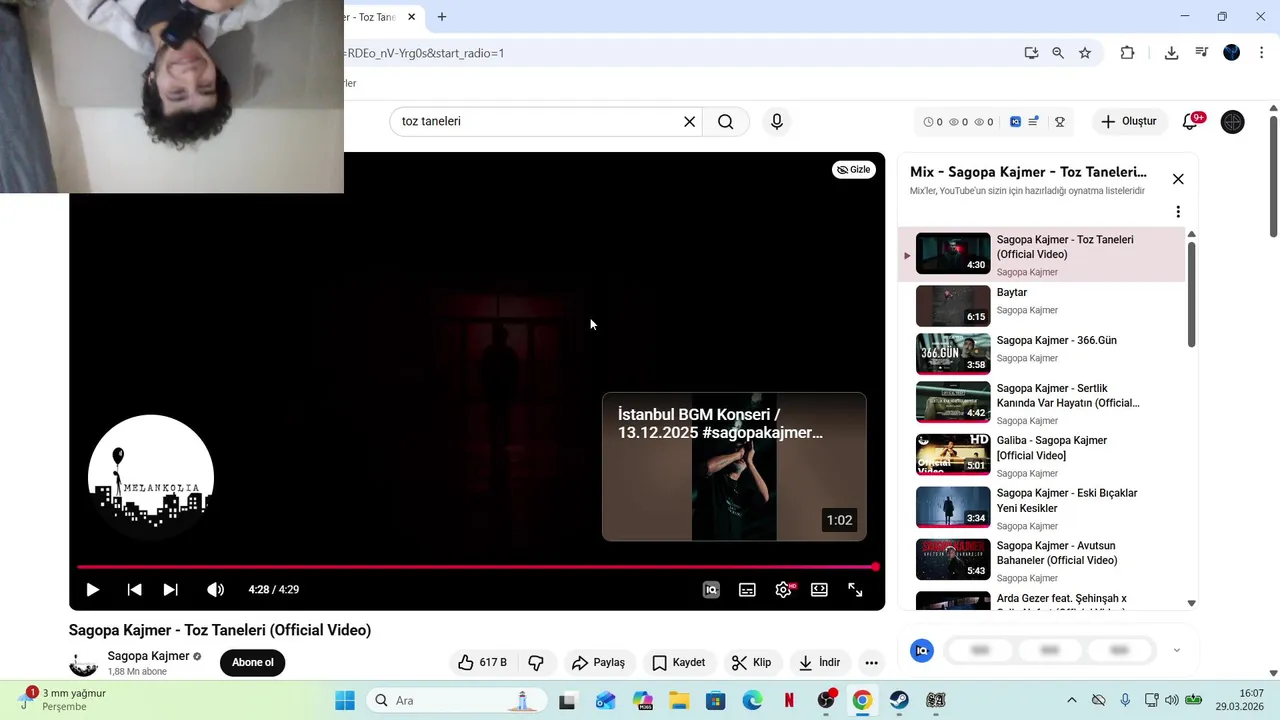This screenshot has height=720, width=1280.
Task: Create a clip with Klip button
Action: point(751,662)
